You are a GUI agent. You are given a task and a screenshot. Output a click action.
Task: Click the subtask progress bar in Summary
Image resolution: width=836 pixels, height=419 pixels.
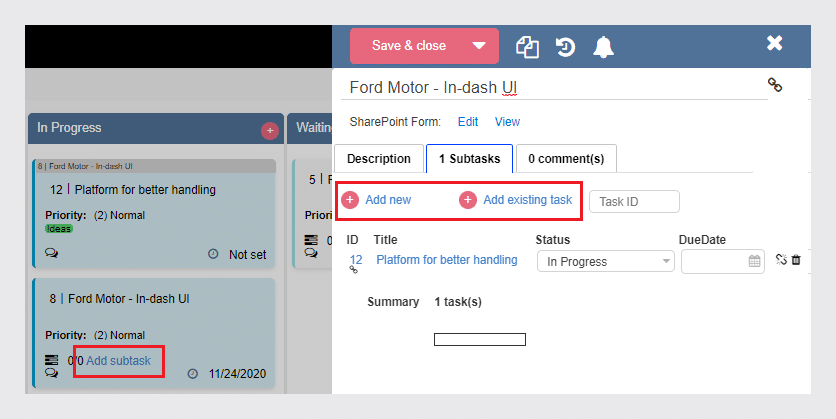(480, 340)
